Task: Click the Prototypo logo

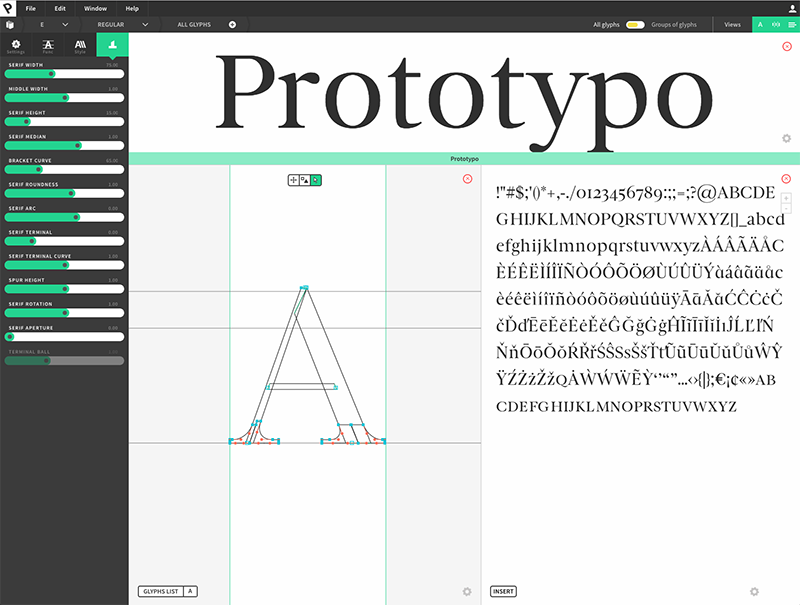Action: point(9,8)
